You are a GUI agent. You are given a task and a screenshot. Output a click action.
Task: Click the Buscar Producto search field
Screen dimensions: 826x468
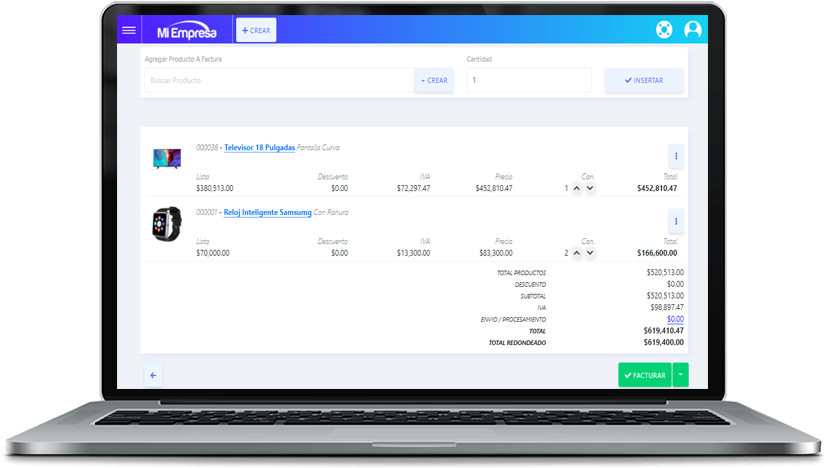pos(278,80)
